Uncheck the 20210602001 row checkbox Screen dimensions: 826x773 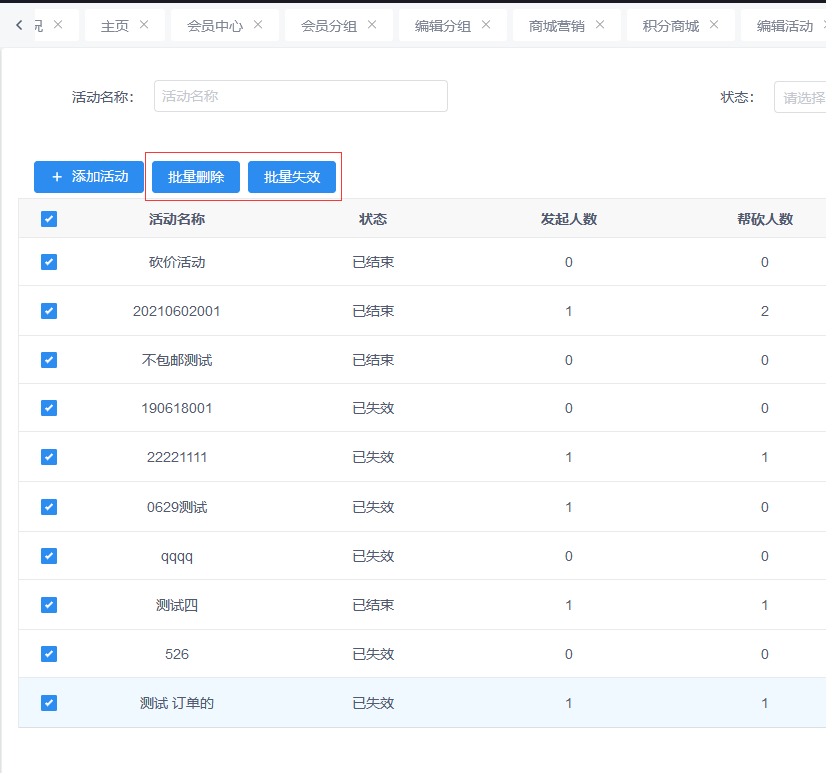click(x=49, y=311)
